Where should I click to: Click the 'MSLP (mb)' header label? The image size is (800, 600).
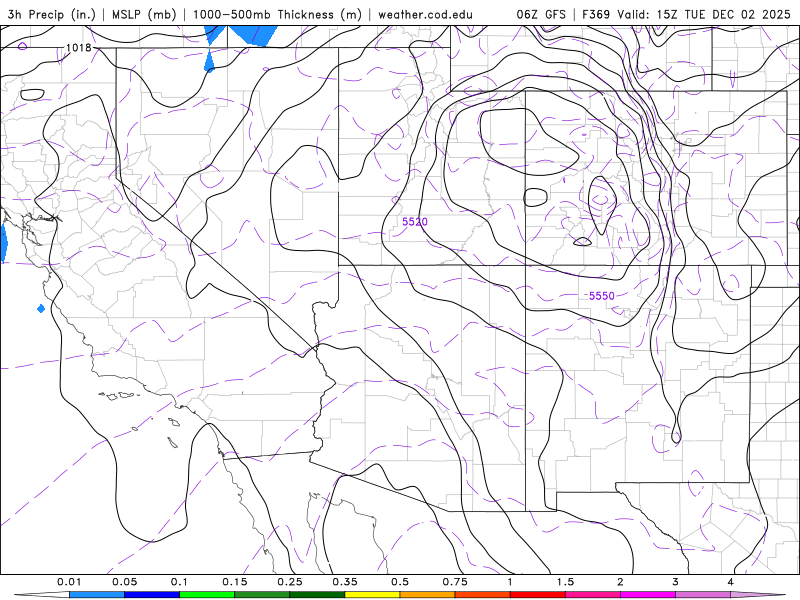tap(143, 14)
